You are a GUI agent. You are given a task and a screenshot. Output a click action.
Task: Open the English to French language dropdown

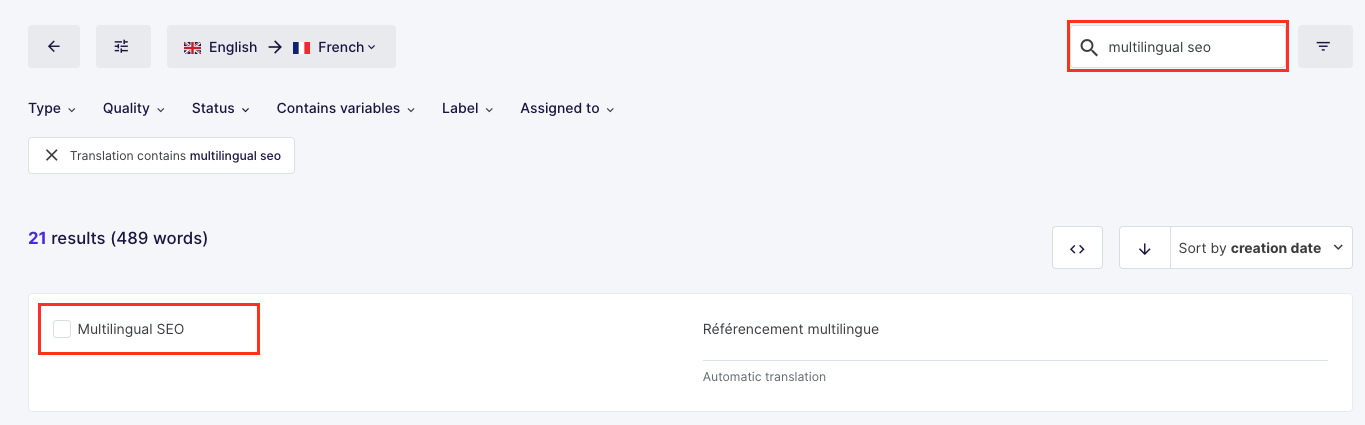281,47
